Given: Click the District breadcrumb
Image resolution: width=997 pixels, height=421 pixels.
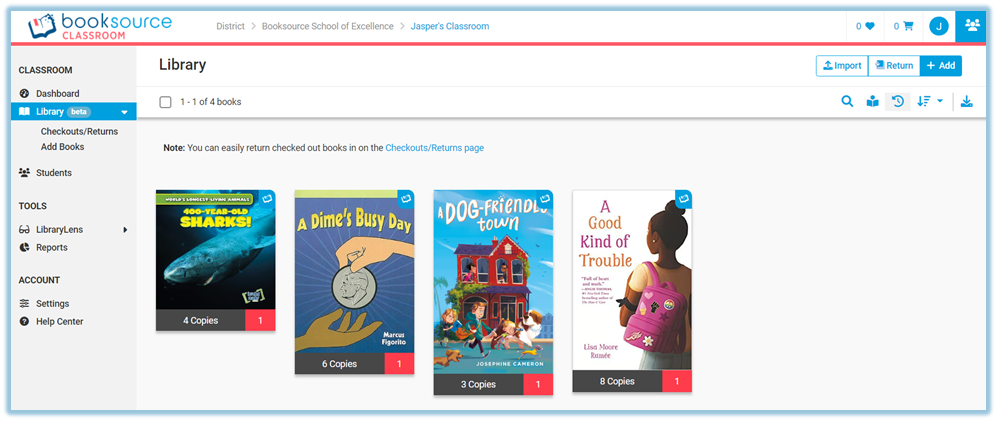Looking at the screenshot, I should pyautogui.click(x=230, y=26).
